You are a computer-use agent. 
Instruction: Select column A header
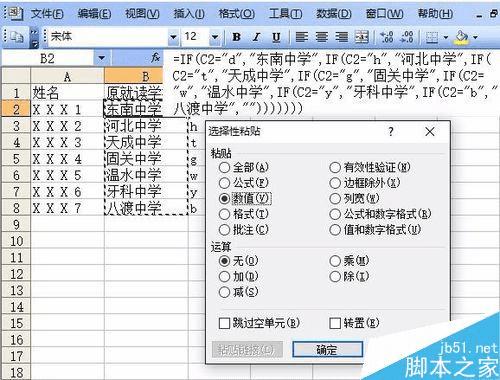67,76
